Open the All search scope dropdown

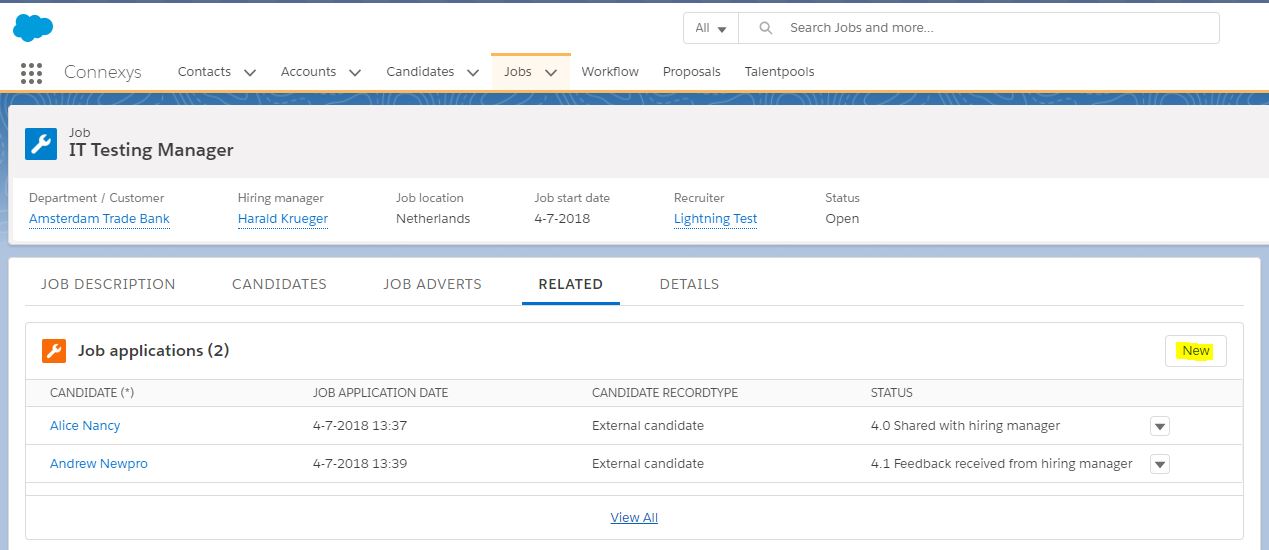pyautogui.click(x=711, y=28)
